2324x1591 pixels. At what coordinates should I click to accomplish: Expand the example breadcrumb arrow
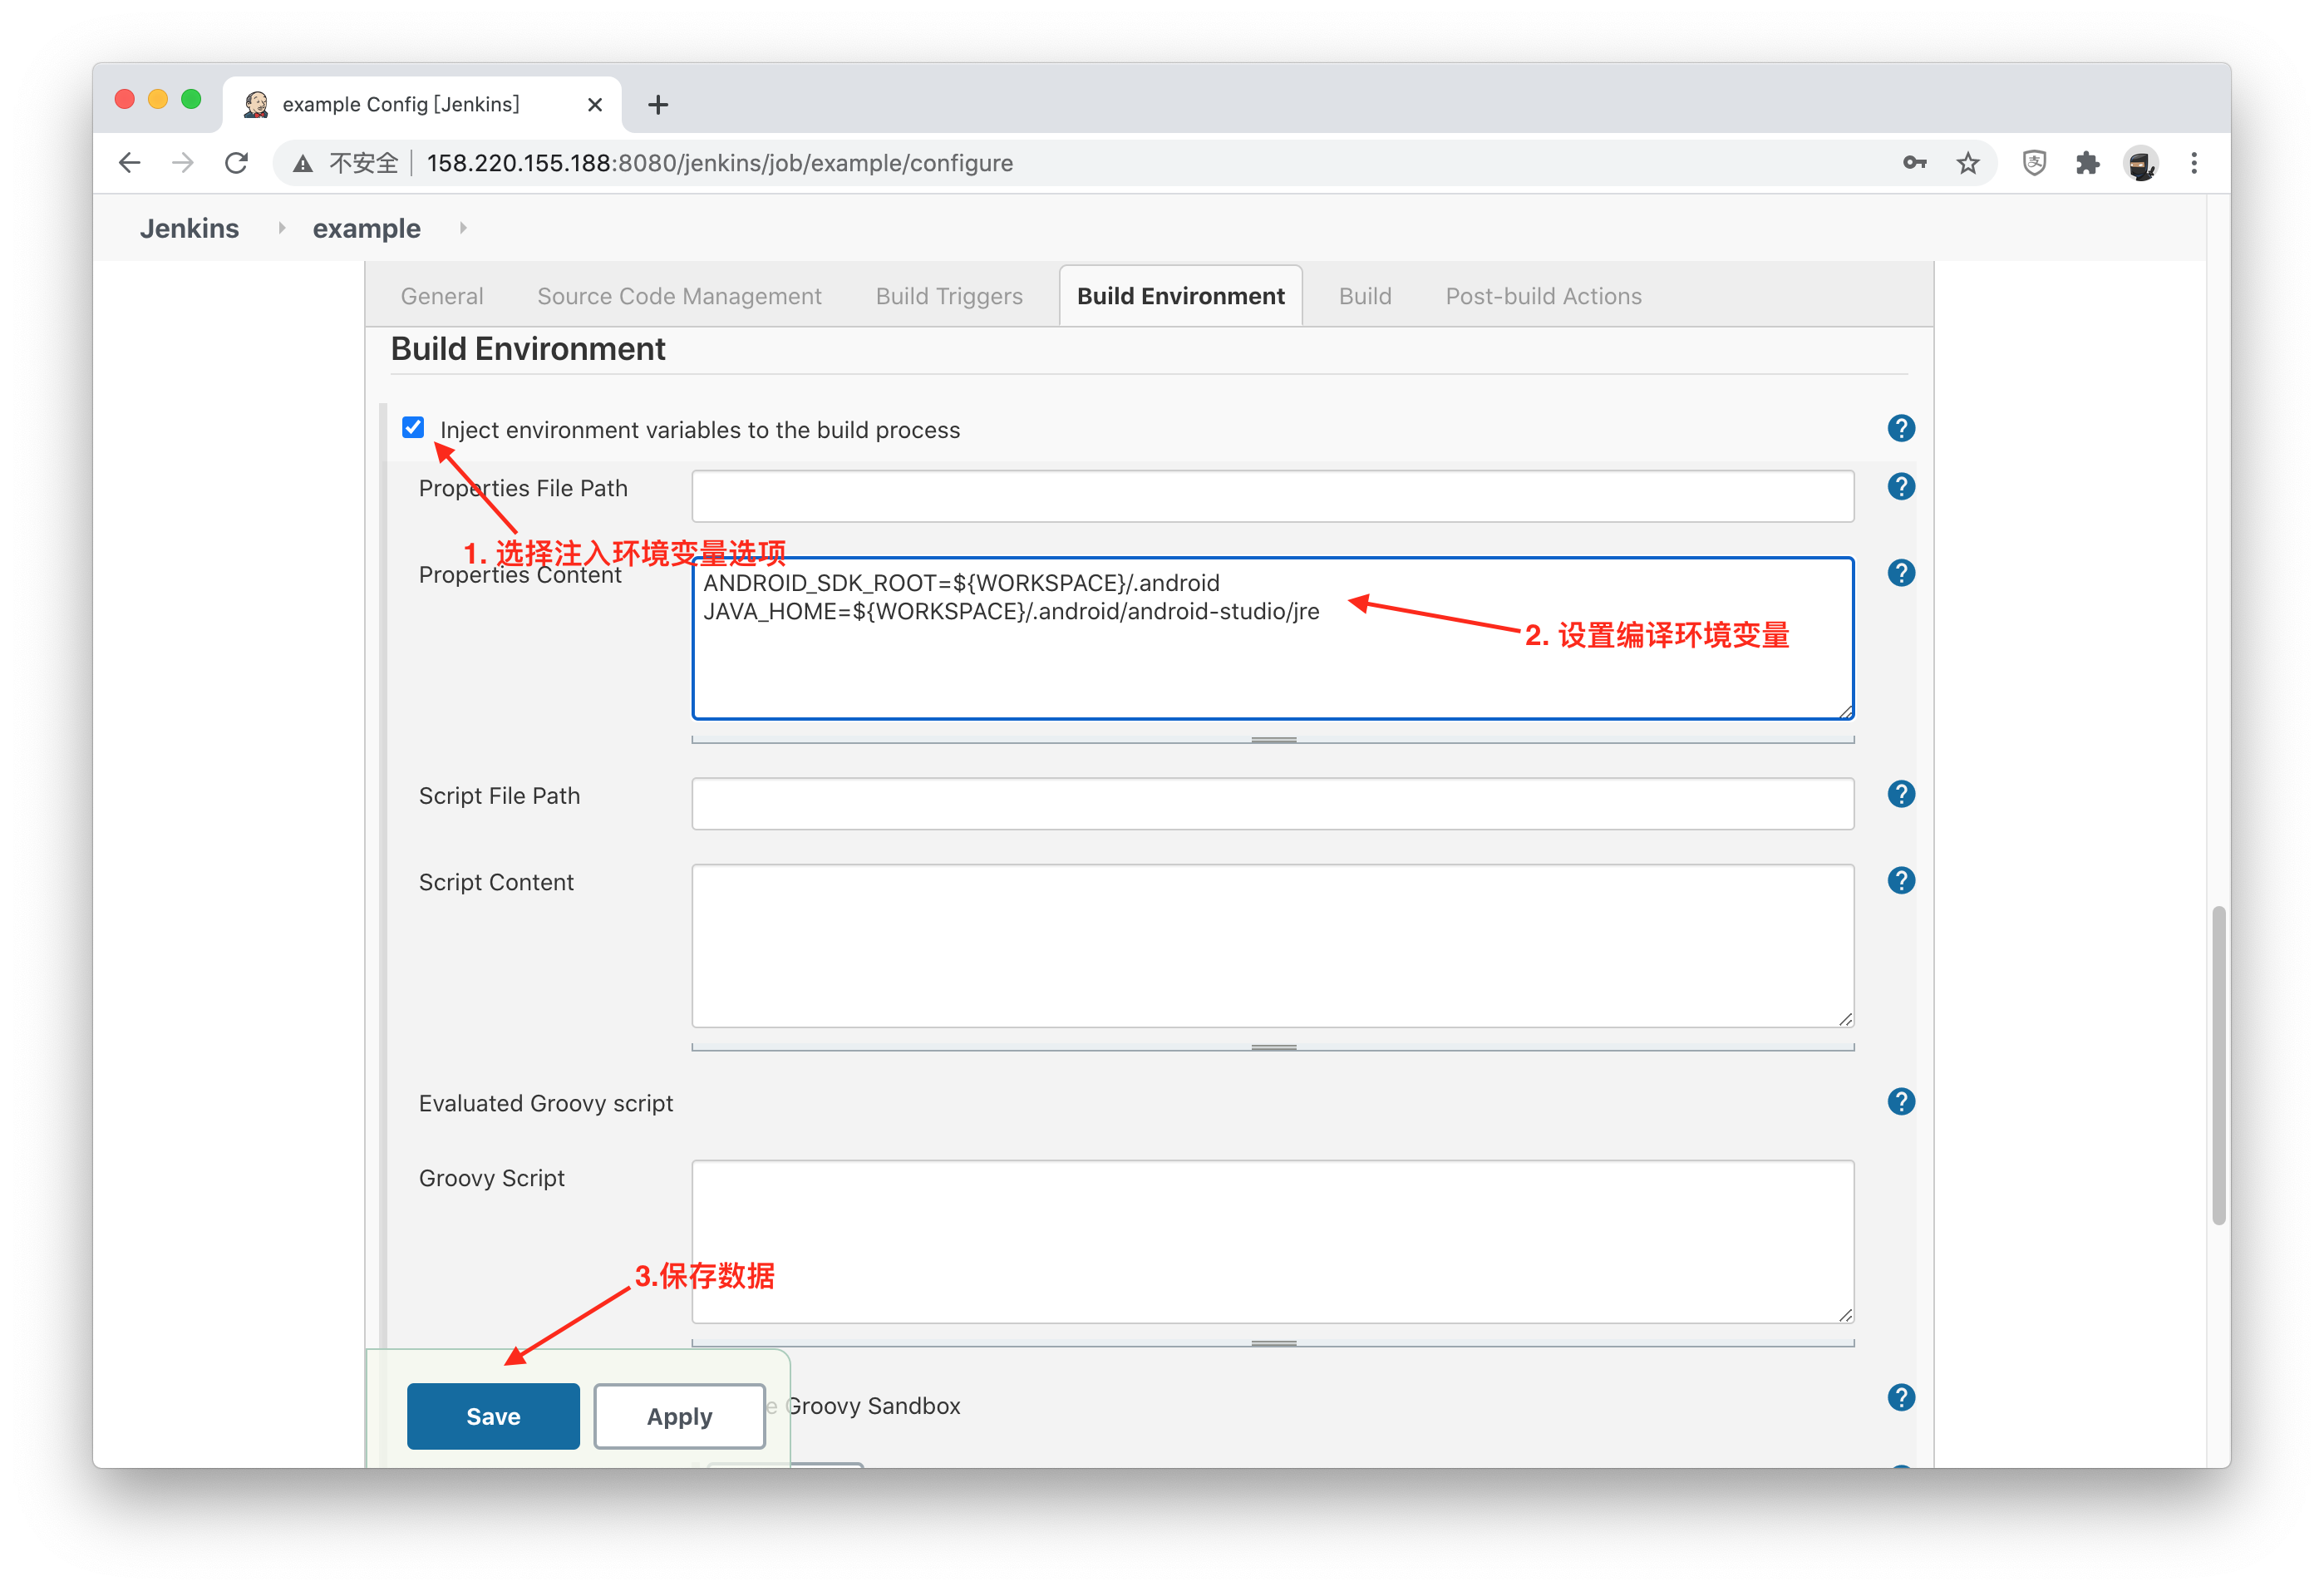point(463,228)
